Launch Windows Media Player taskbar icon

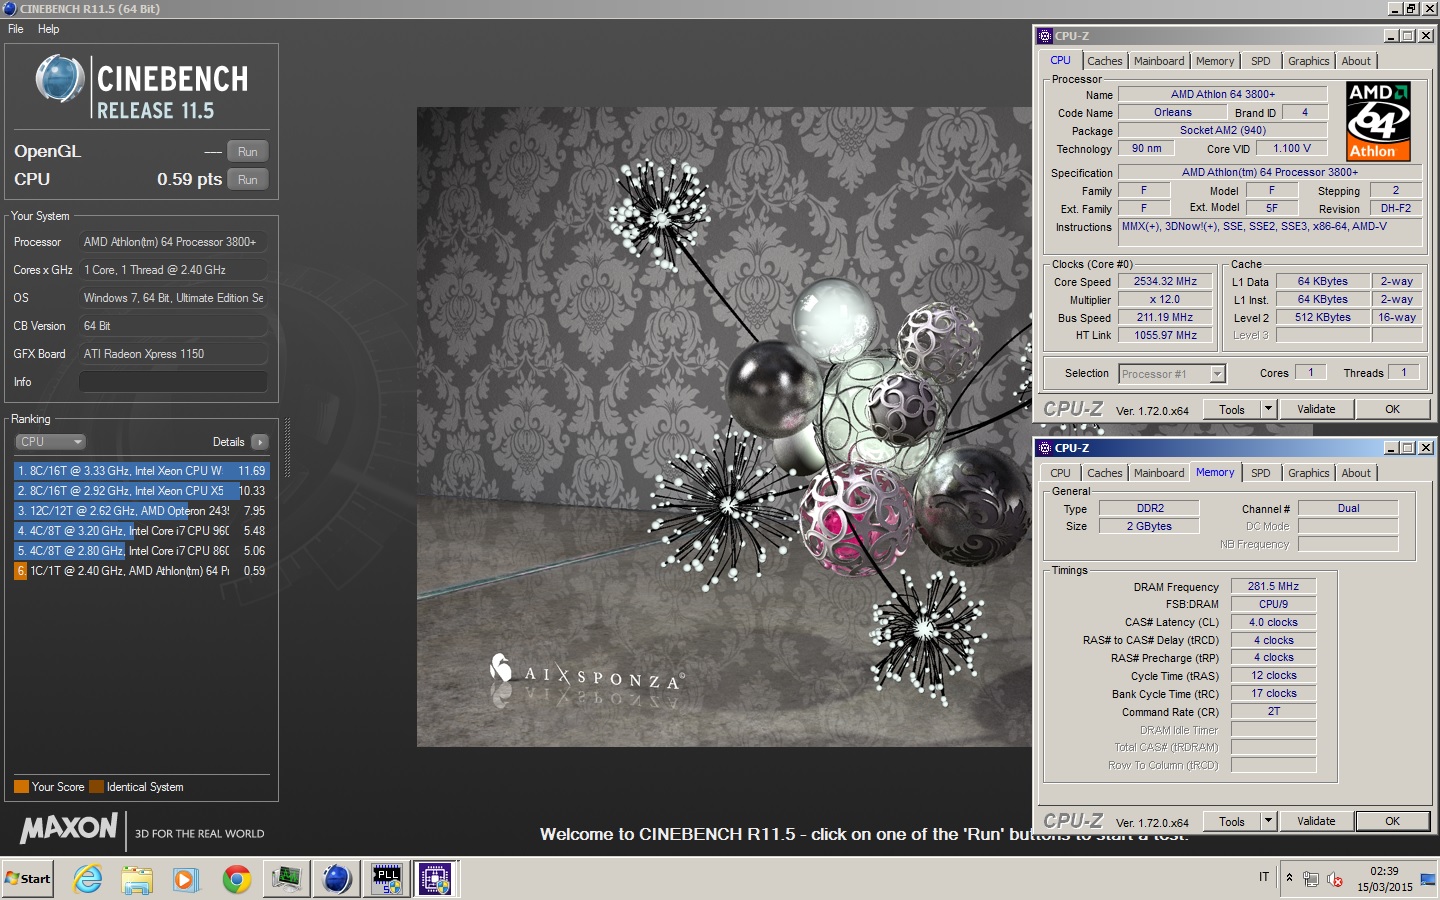185,879
